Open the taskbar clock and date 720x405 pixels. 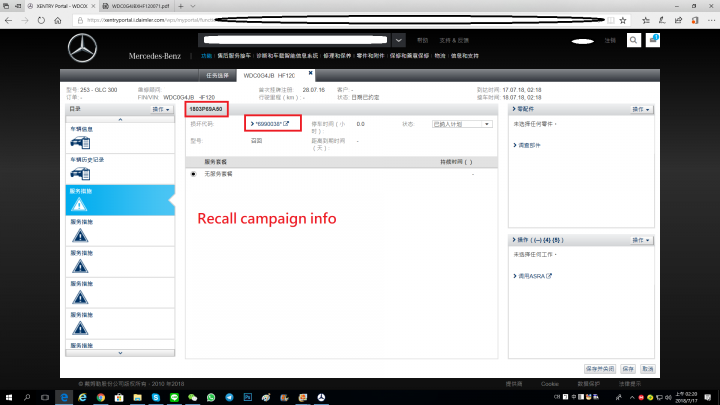click(686, 398)
